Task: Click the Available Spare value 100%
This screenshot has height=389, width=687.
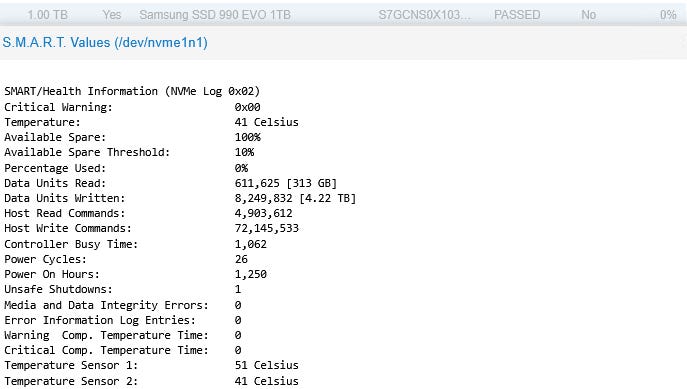Action: click(248, 137)
